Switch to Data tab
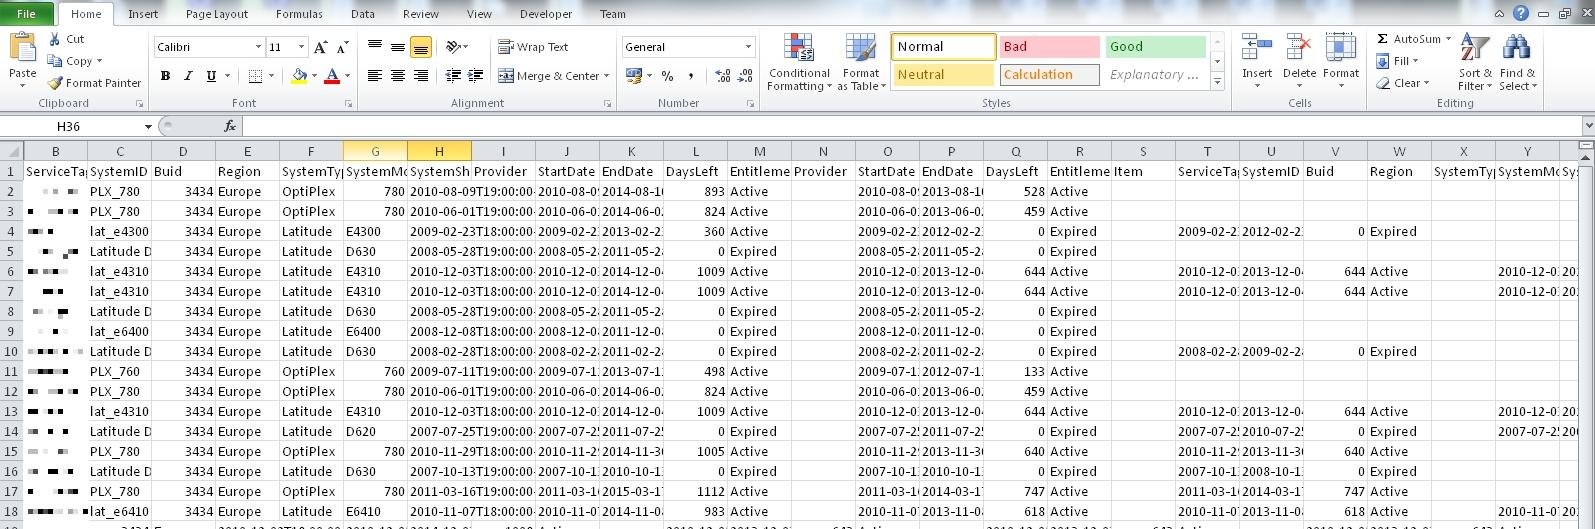Image resolution: width=1595 pixels, height=529 pixels. click(363, 14)
